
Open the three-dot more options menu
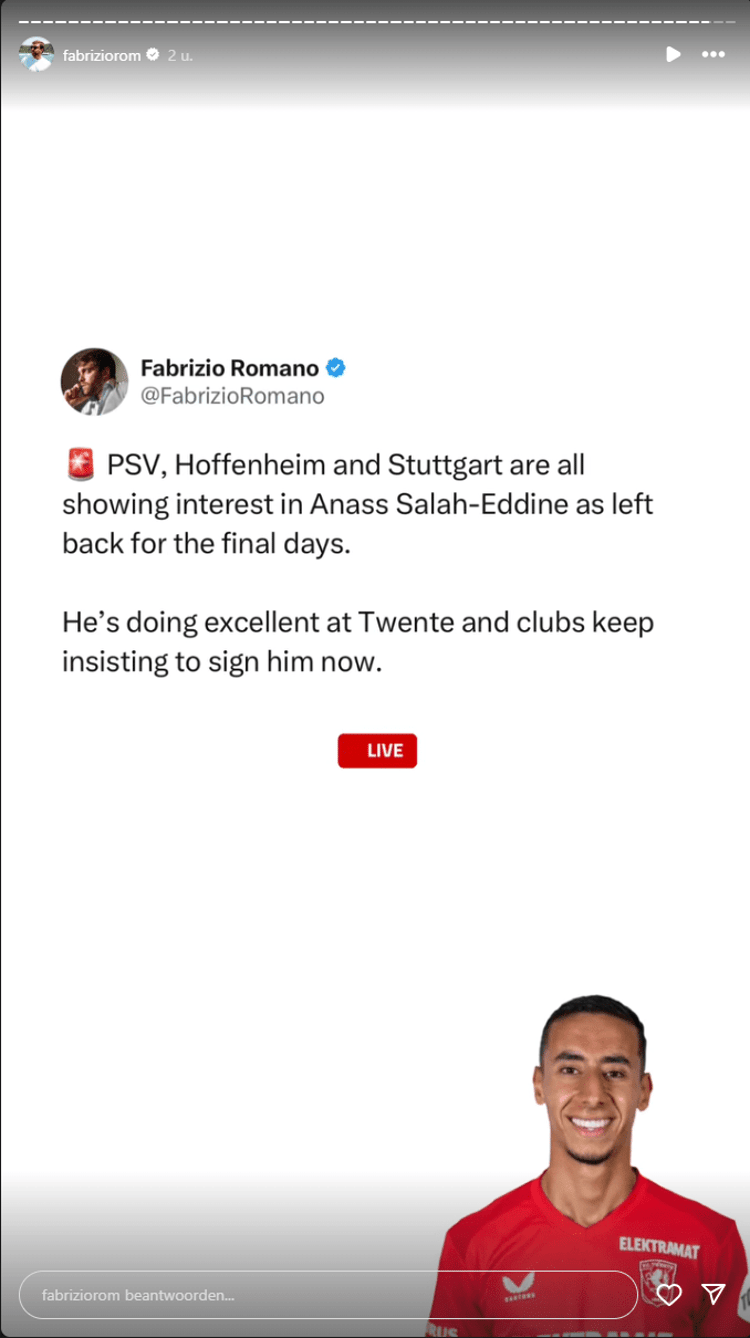point(713,54)
